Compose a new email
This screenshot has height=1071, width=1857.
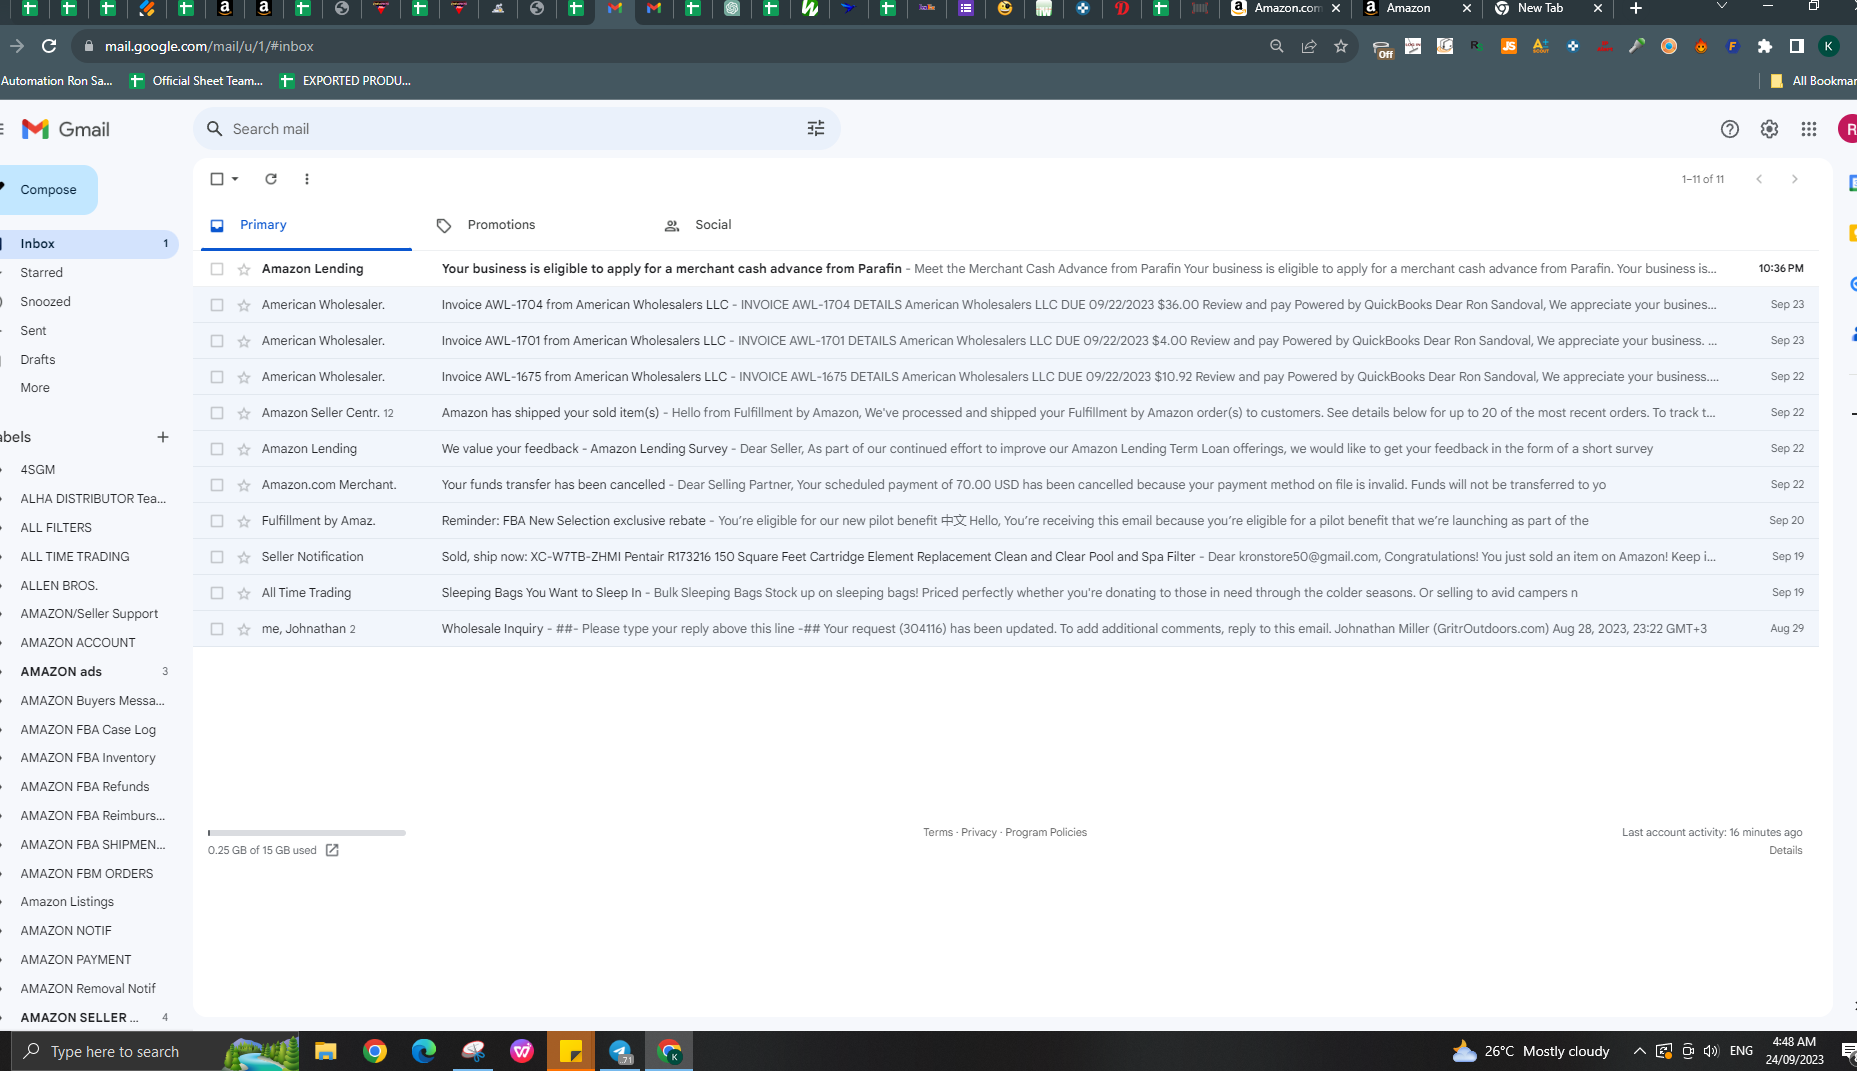click(x=48, y=190)
